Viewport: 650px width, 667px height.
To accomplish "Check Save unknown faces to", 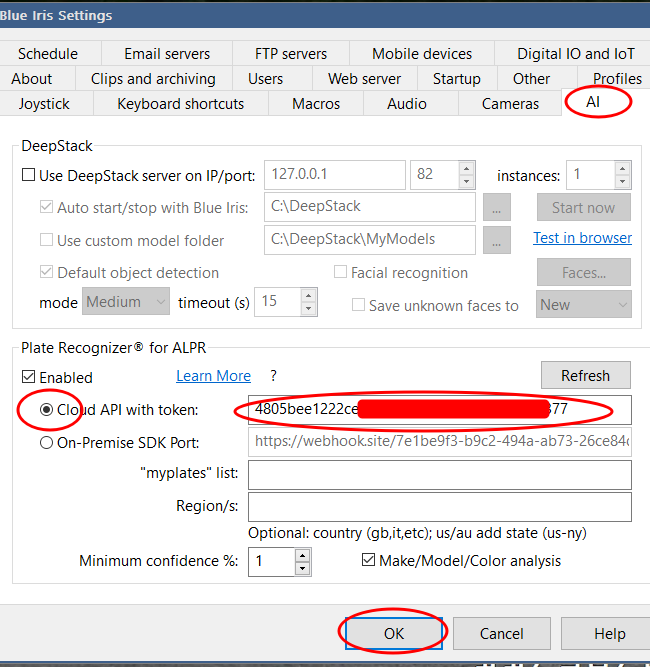I will click(358, 305).
